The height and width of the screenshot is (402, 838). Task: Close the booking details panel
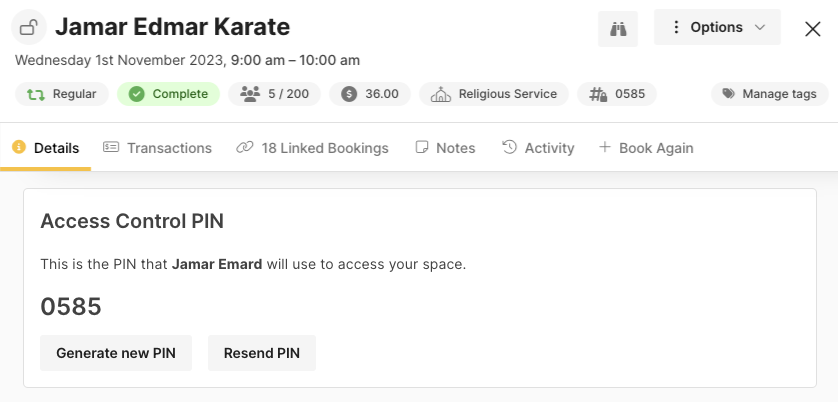(813, 28)
